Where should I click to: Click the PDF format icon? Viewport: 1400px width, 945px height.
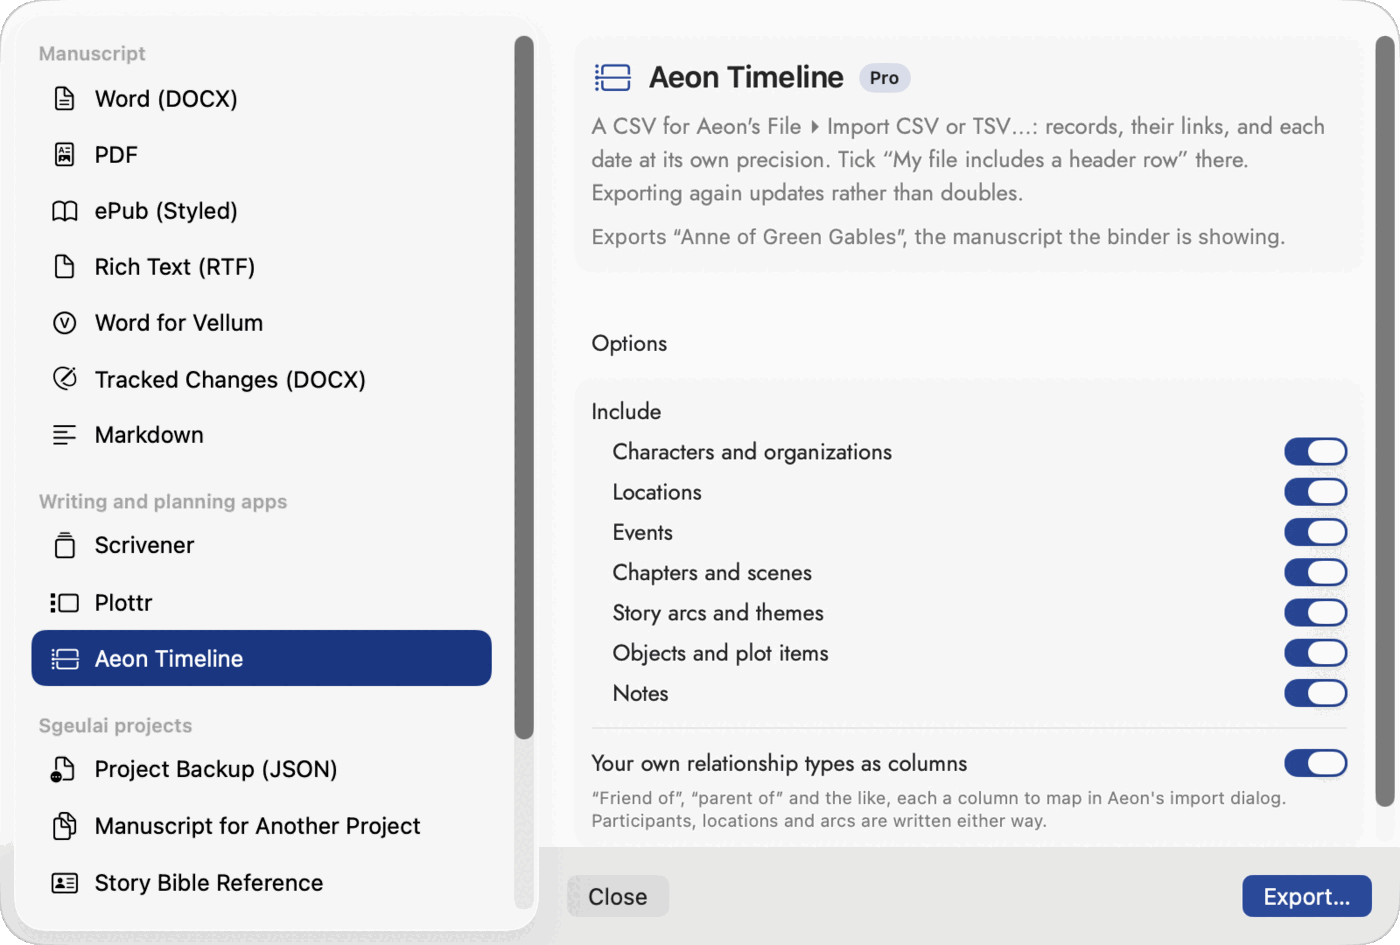tap(64, 154)
